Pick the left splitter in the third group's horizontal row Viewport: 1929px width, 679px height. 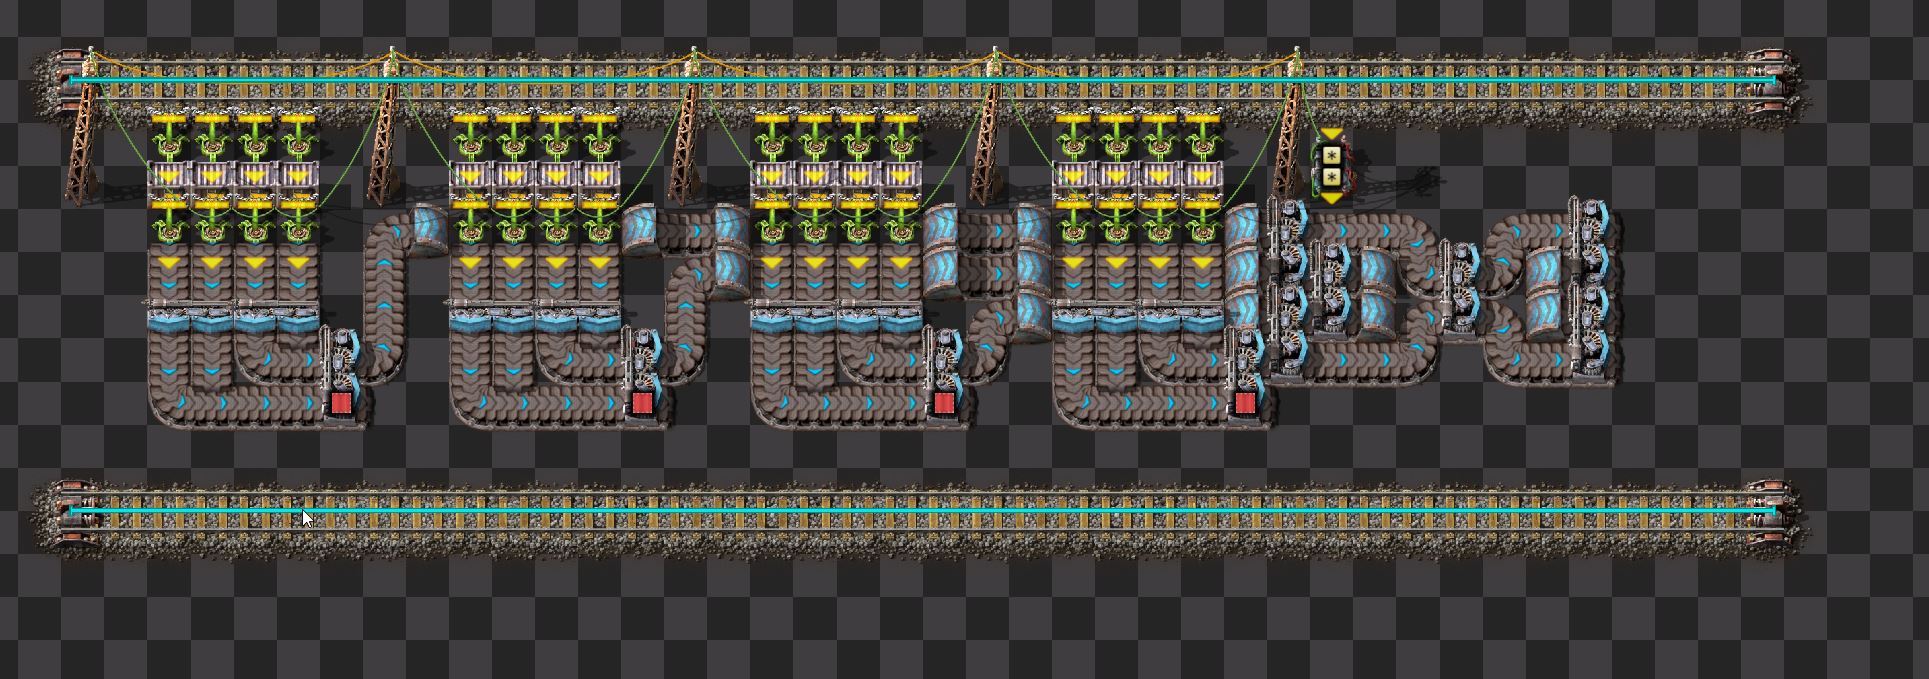pyautogui.click(x=794, y=314)
